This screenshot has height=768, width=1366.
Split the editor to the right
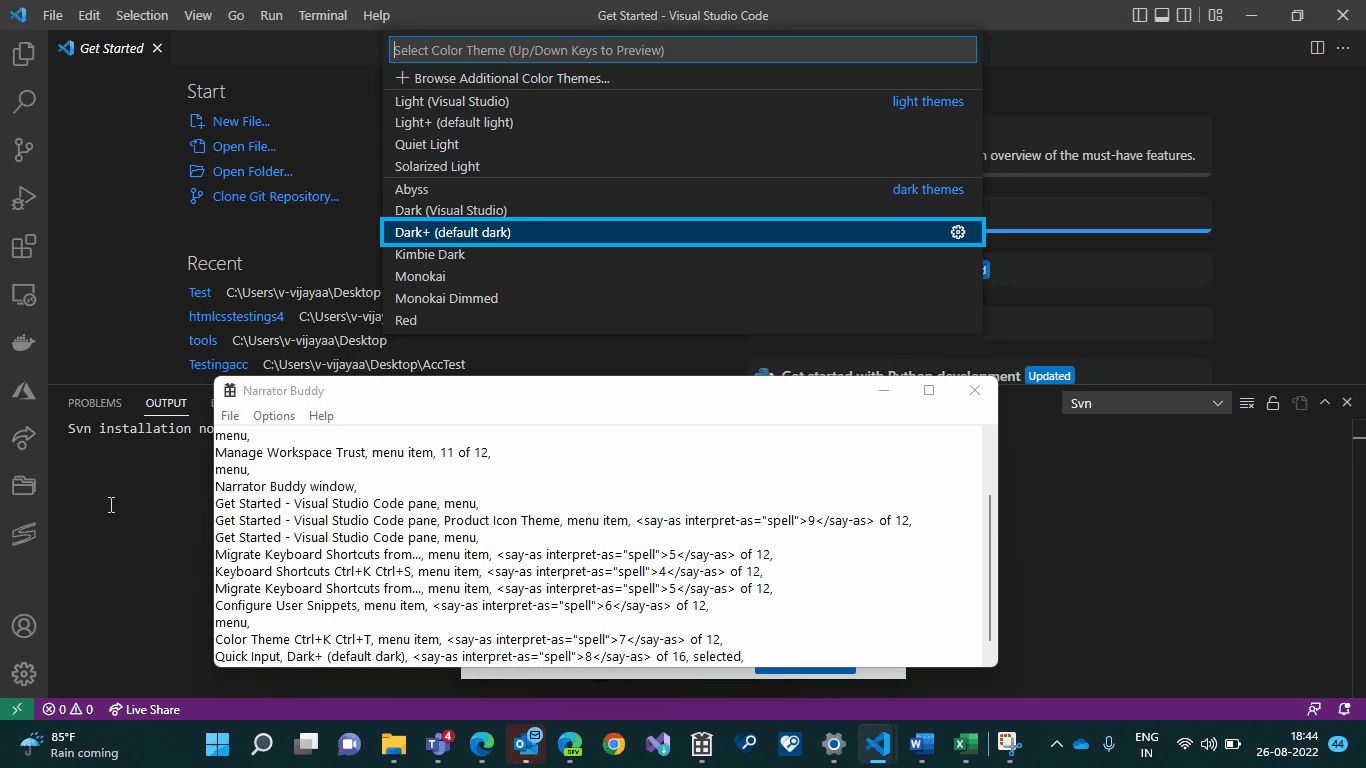point(1317,48)
